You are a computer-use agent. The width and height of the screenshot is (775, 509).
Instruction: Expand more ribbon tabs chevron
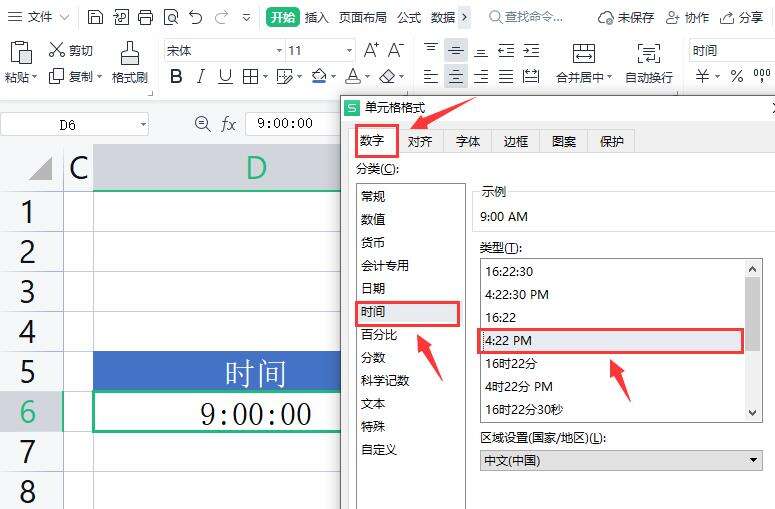pyautogui.click(x=464, y=17)
